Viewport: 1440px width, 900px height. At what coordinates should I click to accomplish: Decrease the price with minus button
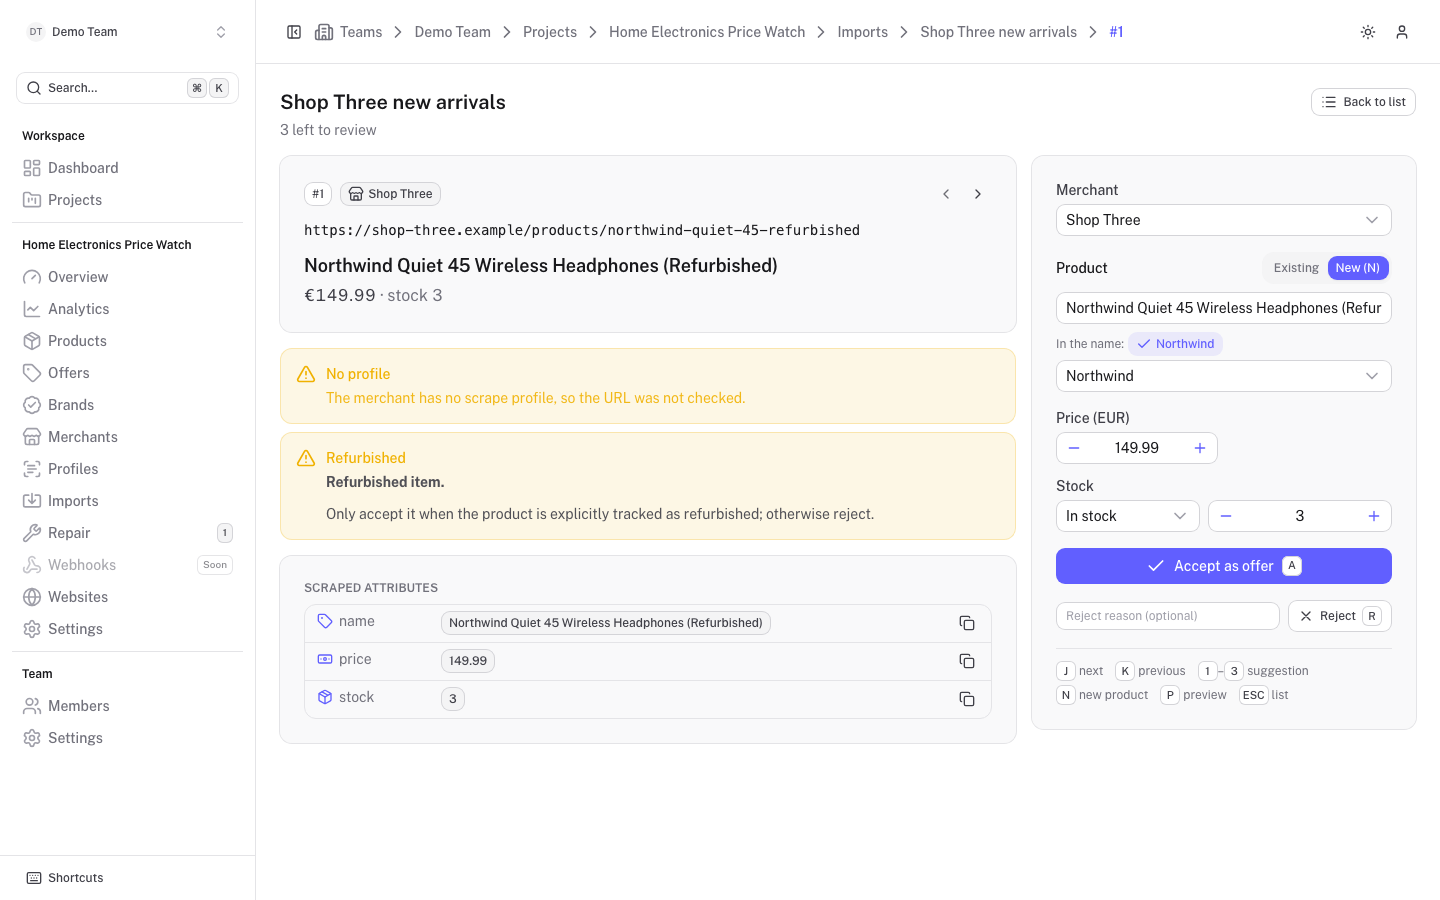(1074, 448)
